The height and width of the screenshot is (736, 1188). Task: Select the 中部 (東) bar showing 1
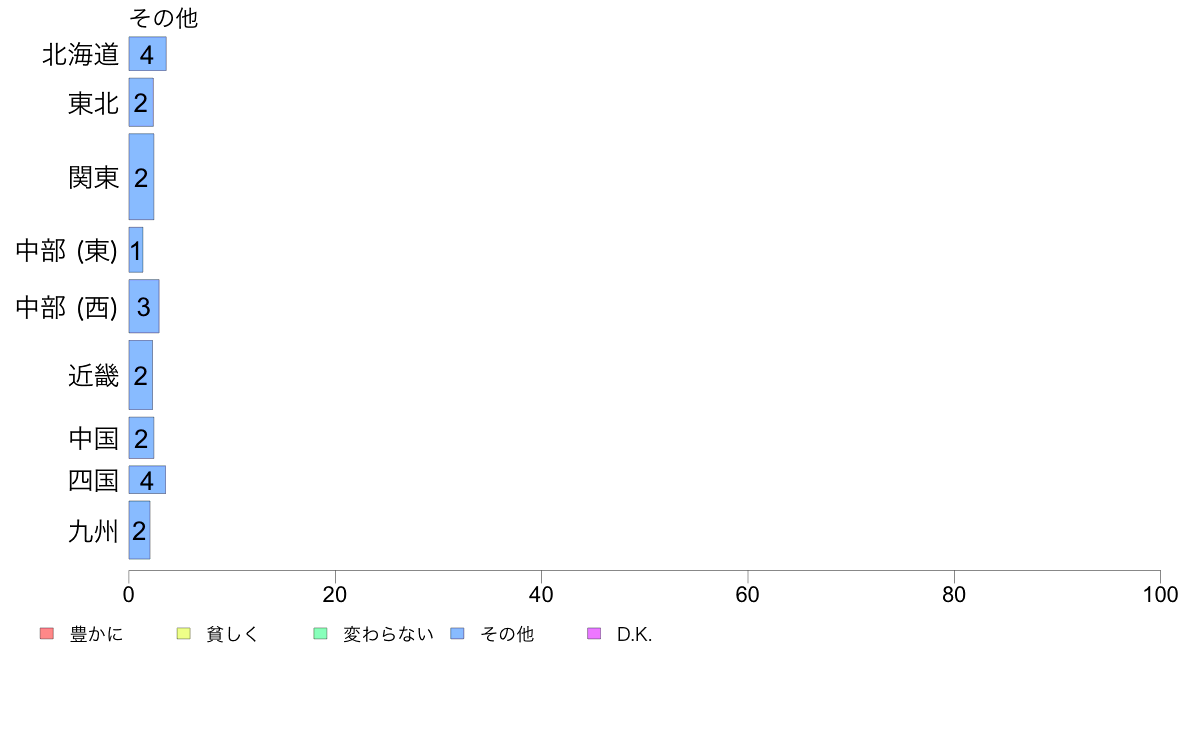pyautogui.click(x=136, y=250)
